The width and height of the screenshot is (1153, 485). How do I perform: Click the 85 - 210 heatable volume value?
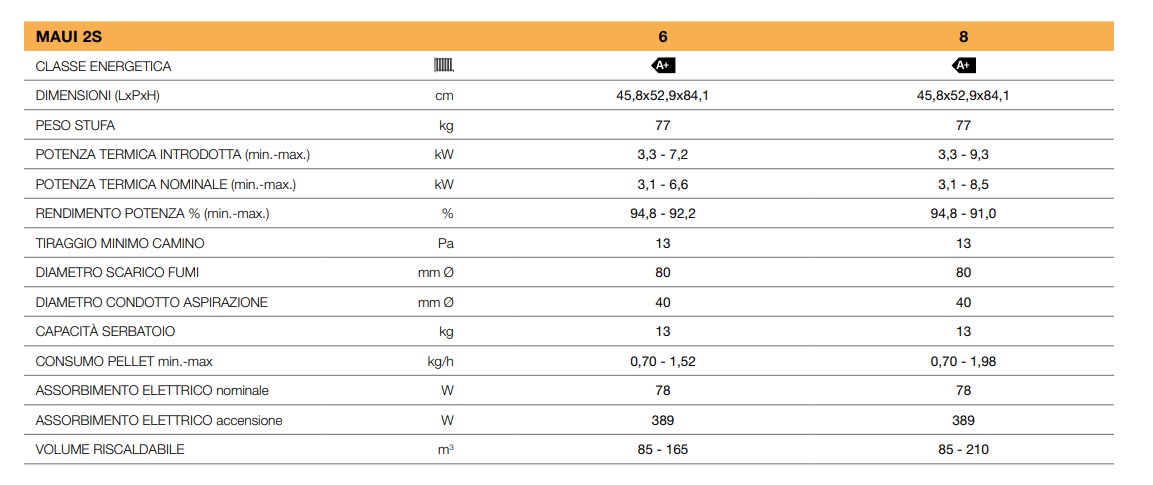pyautogui.click(x=963, y=449)
